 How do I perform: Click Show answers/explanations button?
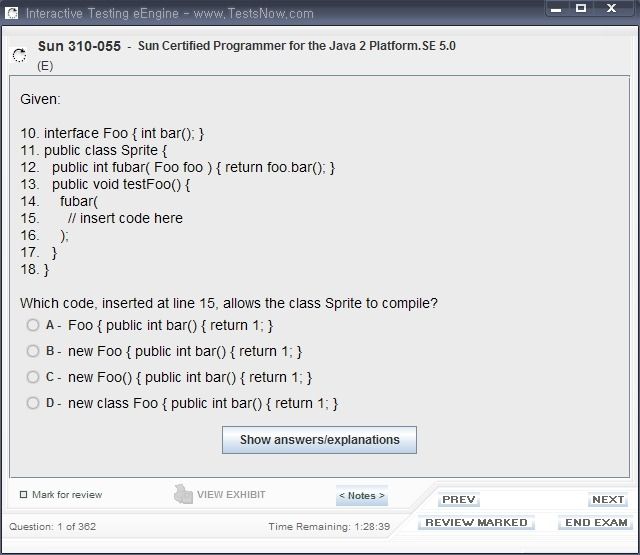[319, 440]
